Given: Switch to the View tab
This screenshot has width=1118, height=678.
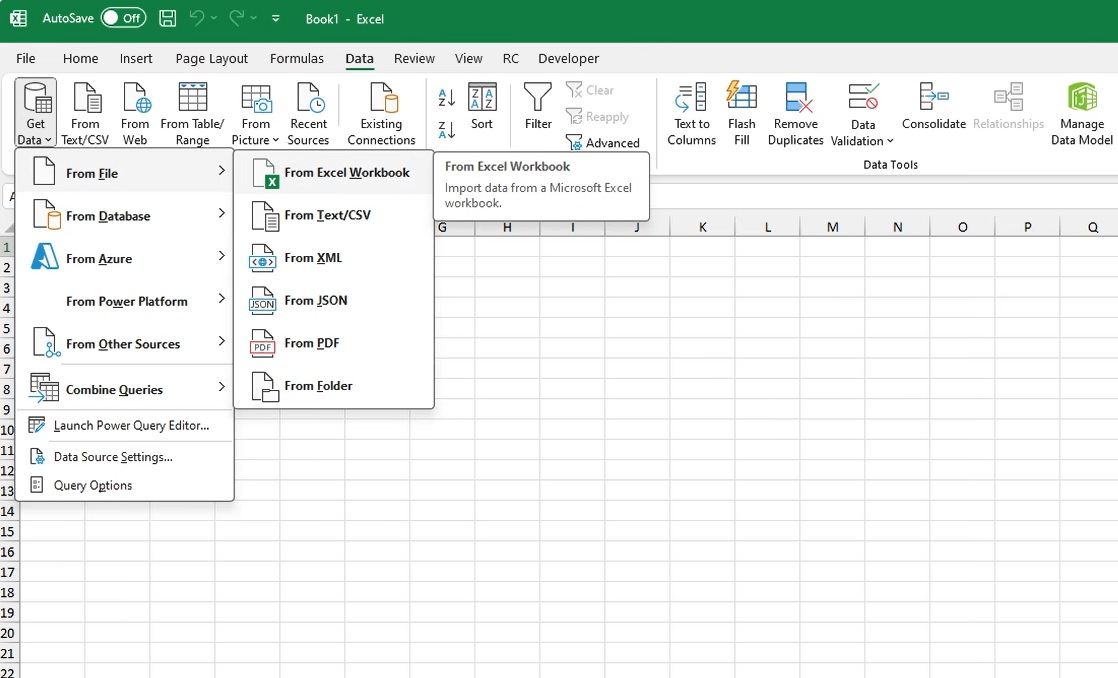Looking at the screenshot, I should pos(468,58).
